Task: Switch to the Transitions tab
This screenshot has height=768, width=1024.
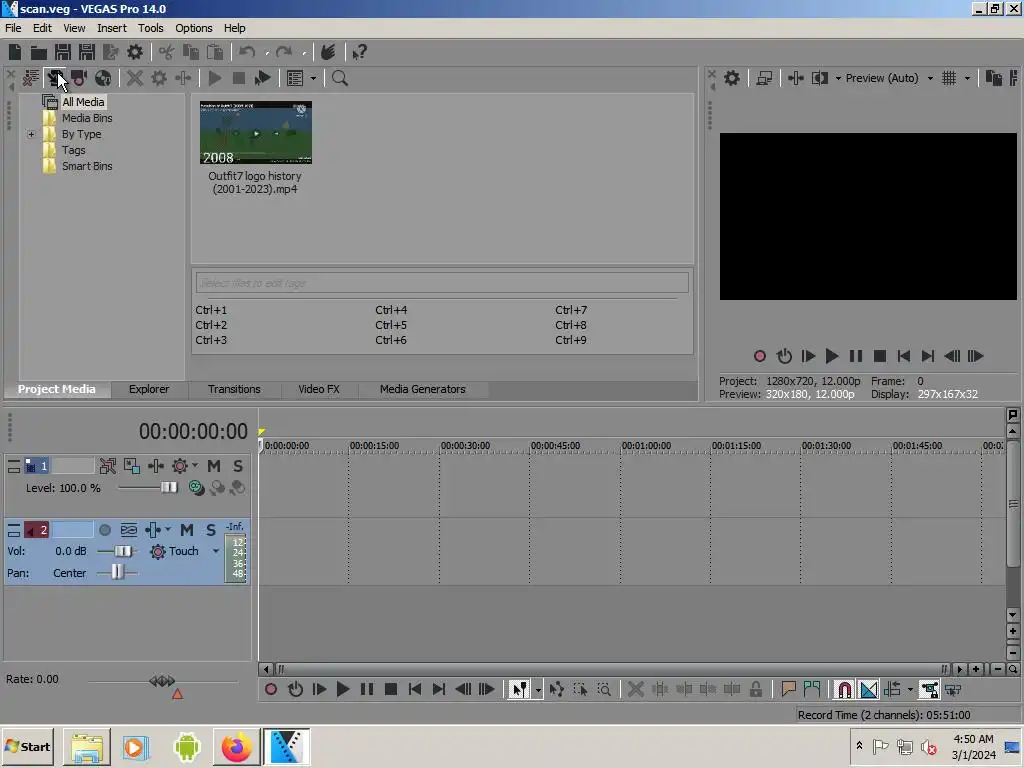Action: (234, 389)
